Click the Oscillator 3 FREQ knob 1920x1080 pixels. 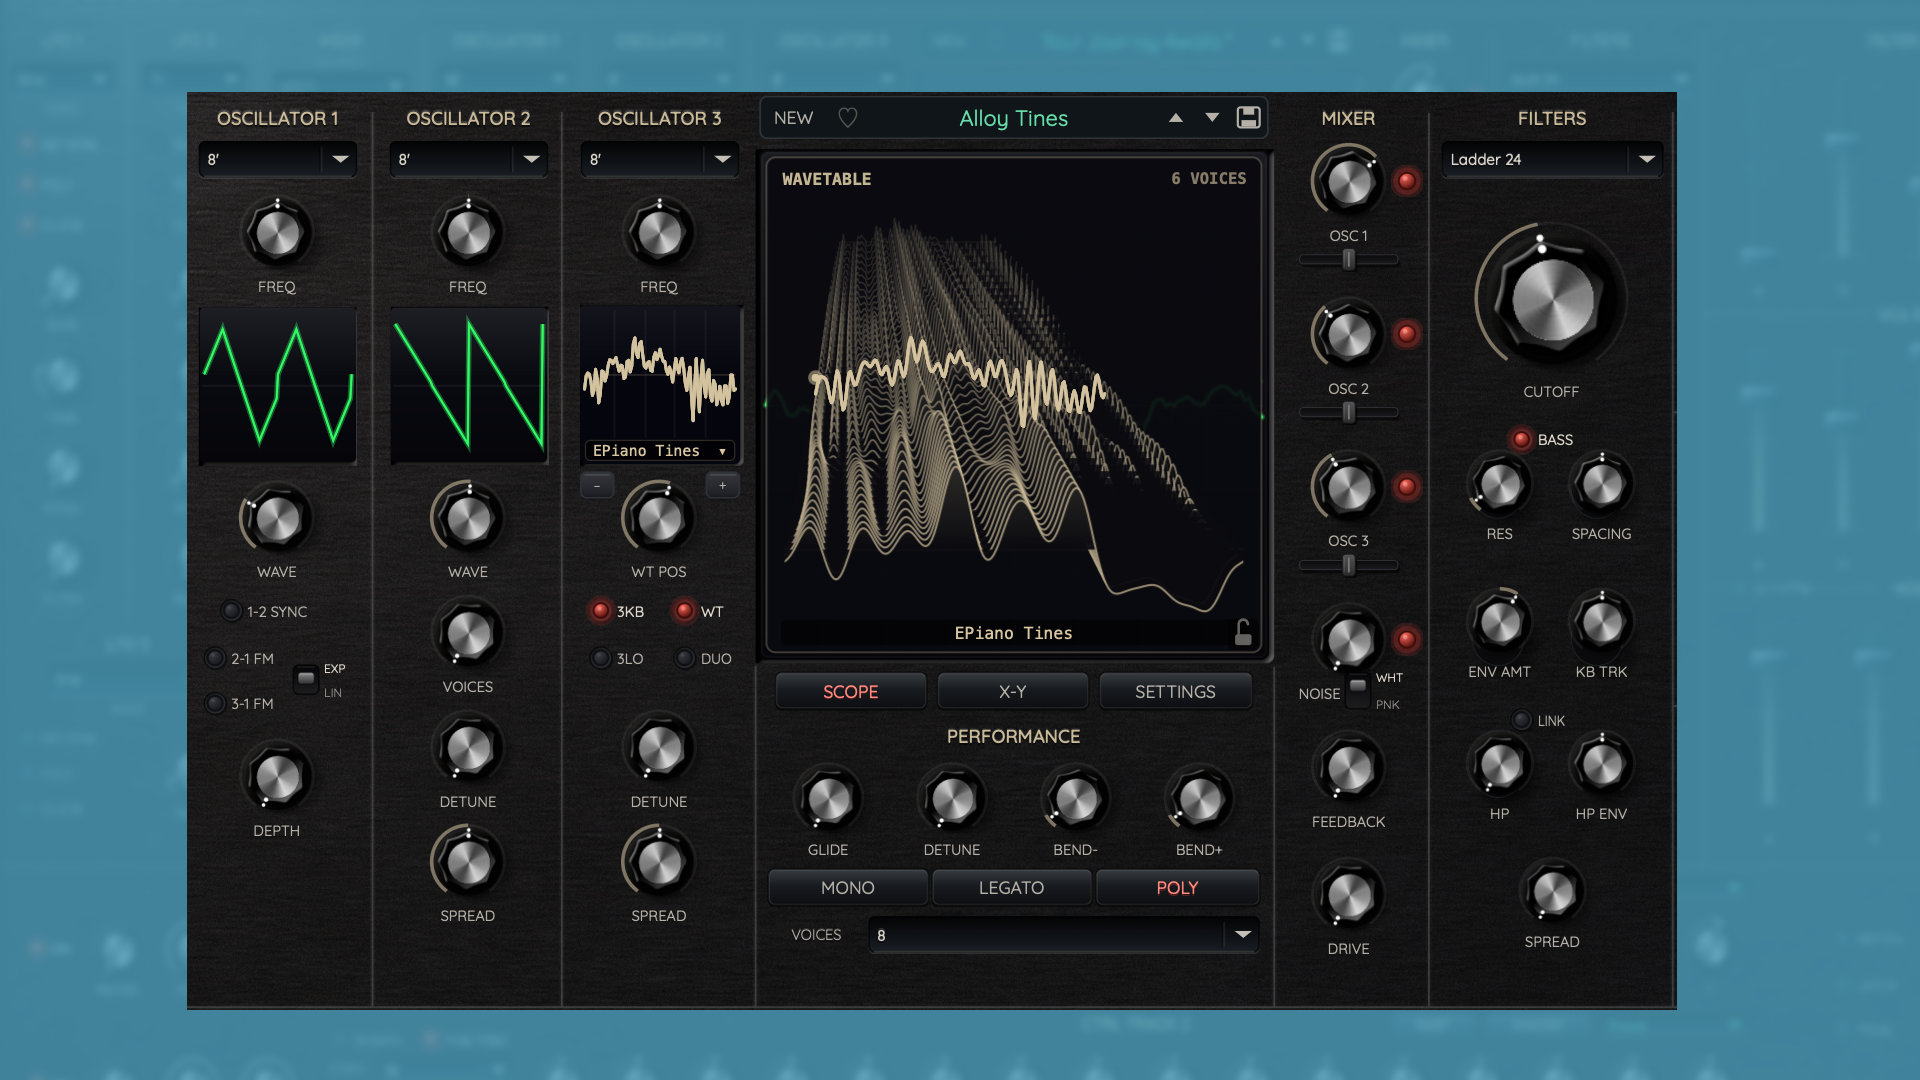pyautogui.click(x=659, y=233)
